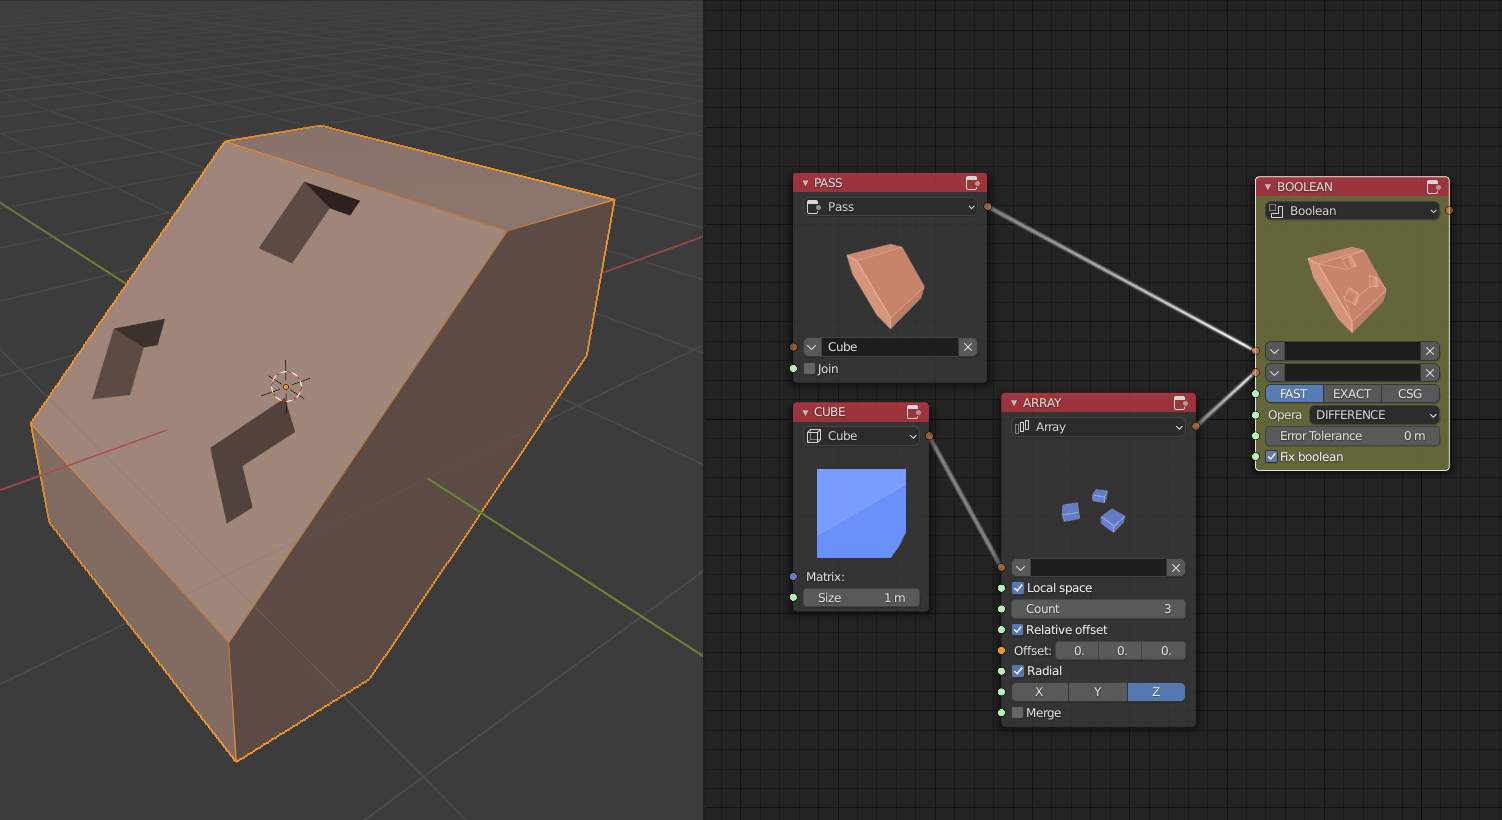Click the Pass node header icon
This screenshot has height=820, width=1502.
(972, 183)
